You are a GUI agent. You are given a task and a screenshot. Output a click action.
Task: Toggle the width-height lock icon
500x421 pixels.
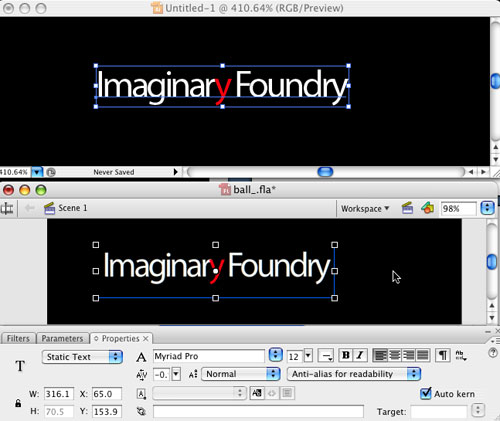(x=18, y=403)
